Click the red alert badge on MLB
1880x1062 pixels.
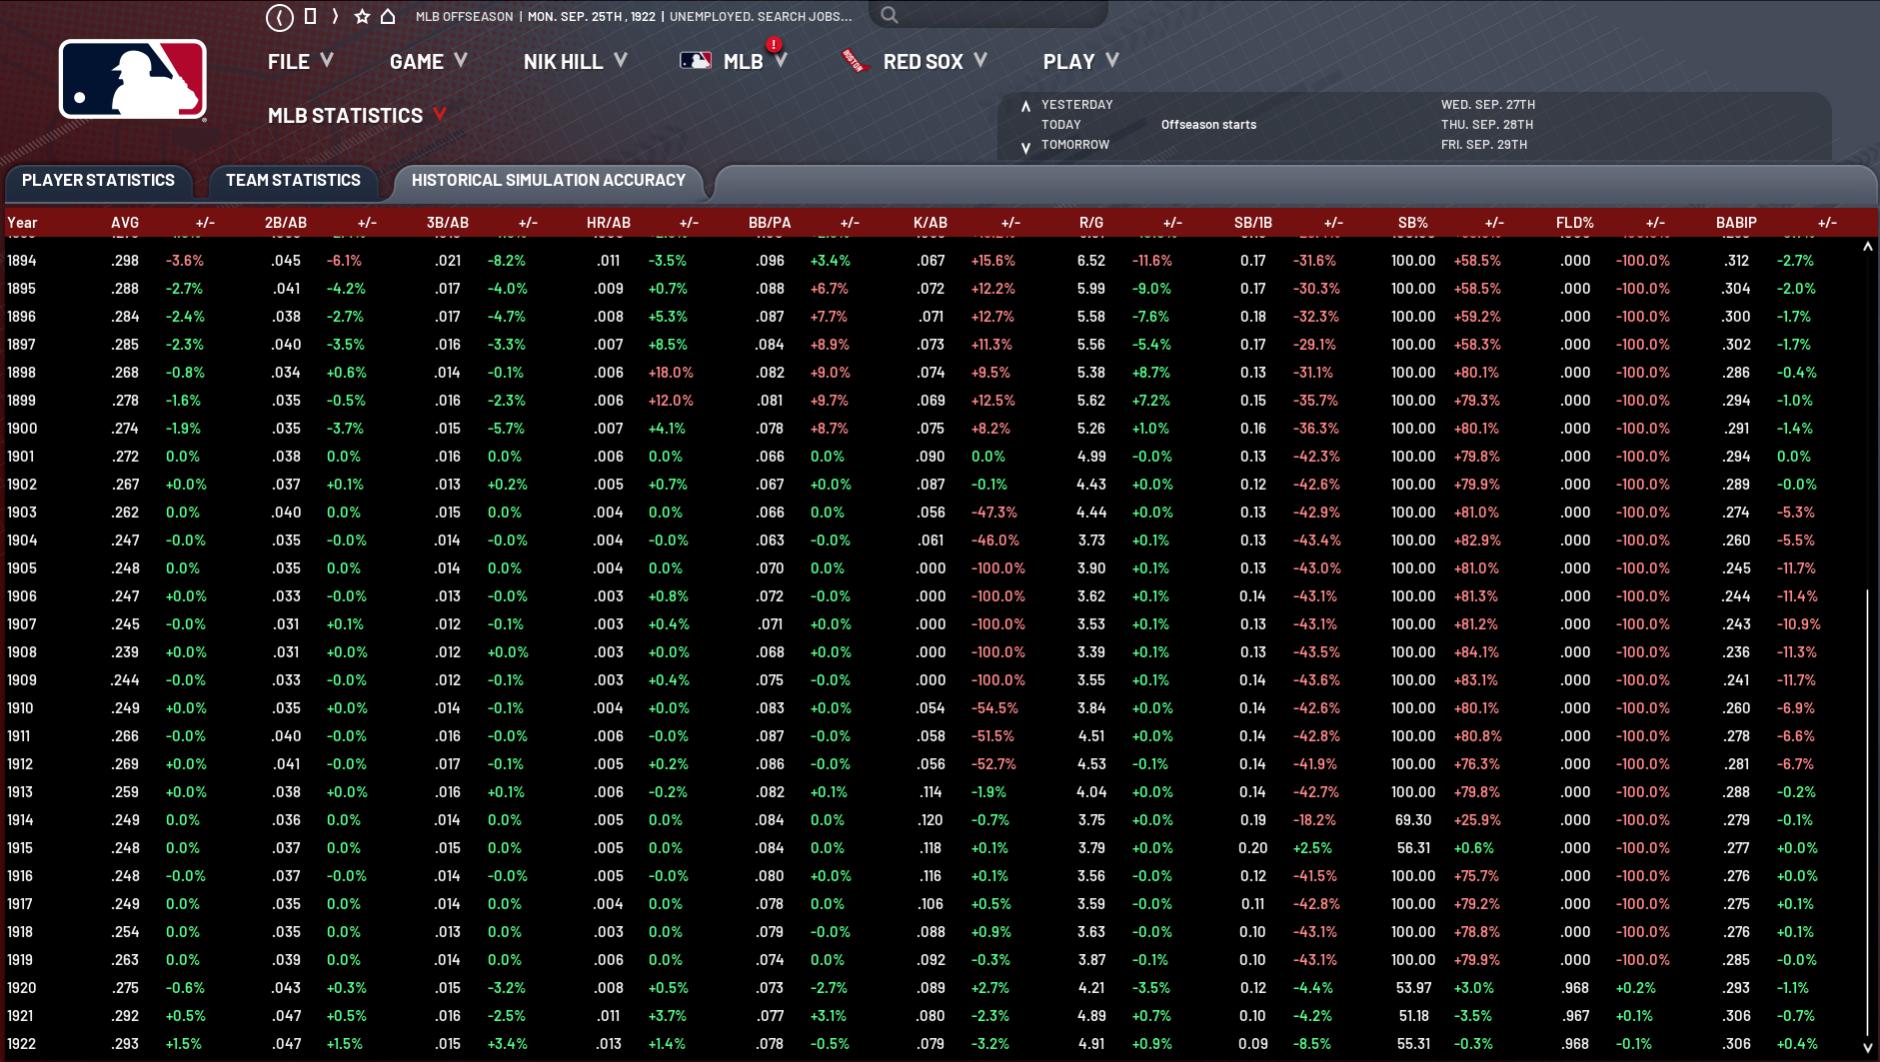click(x=773, y=44)
